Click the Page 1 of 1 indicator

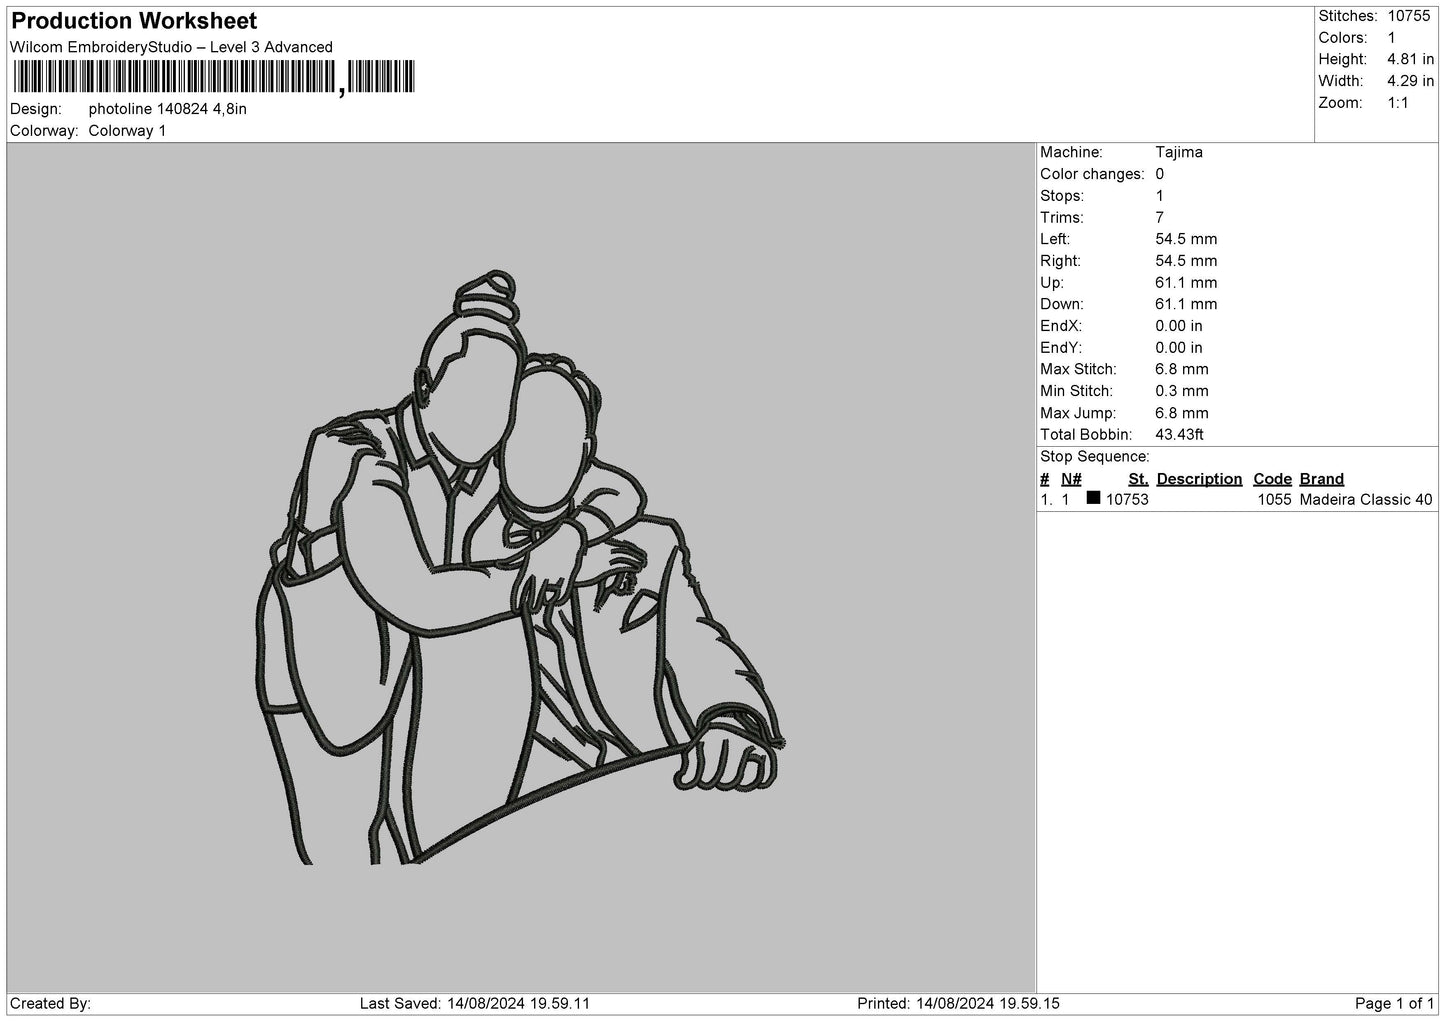(1394, 1003)
